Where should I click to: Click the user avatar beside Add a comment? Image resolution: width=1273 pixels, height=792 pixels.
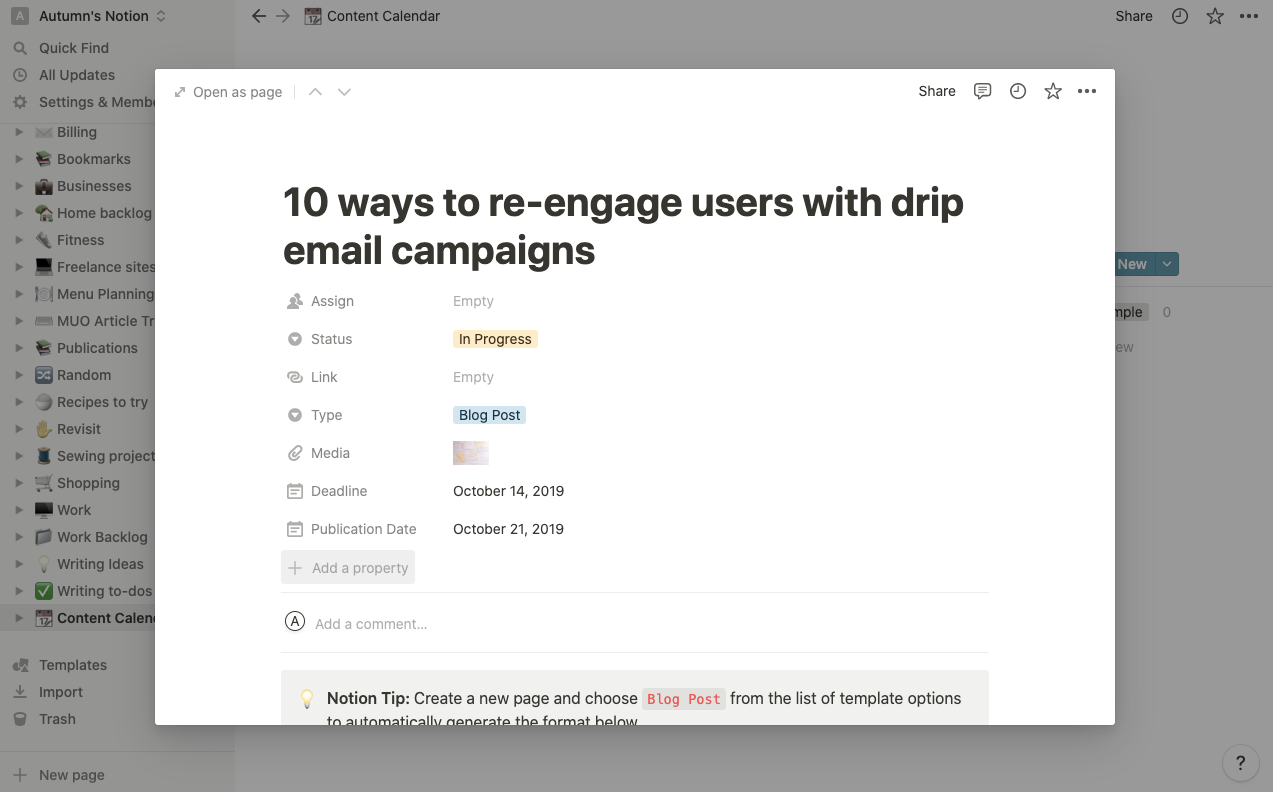(x=294, y=622)
